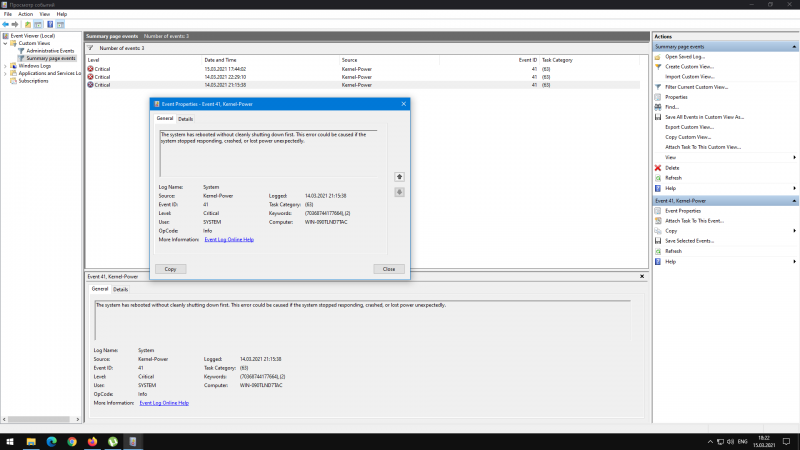
Task: Click the Copy button in the dialog
Action: point(170,269)
